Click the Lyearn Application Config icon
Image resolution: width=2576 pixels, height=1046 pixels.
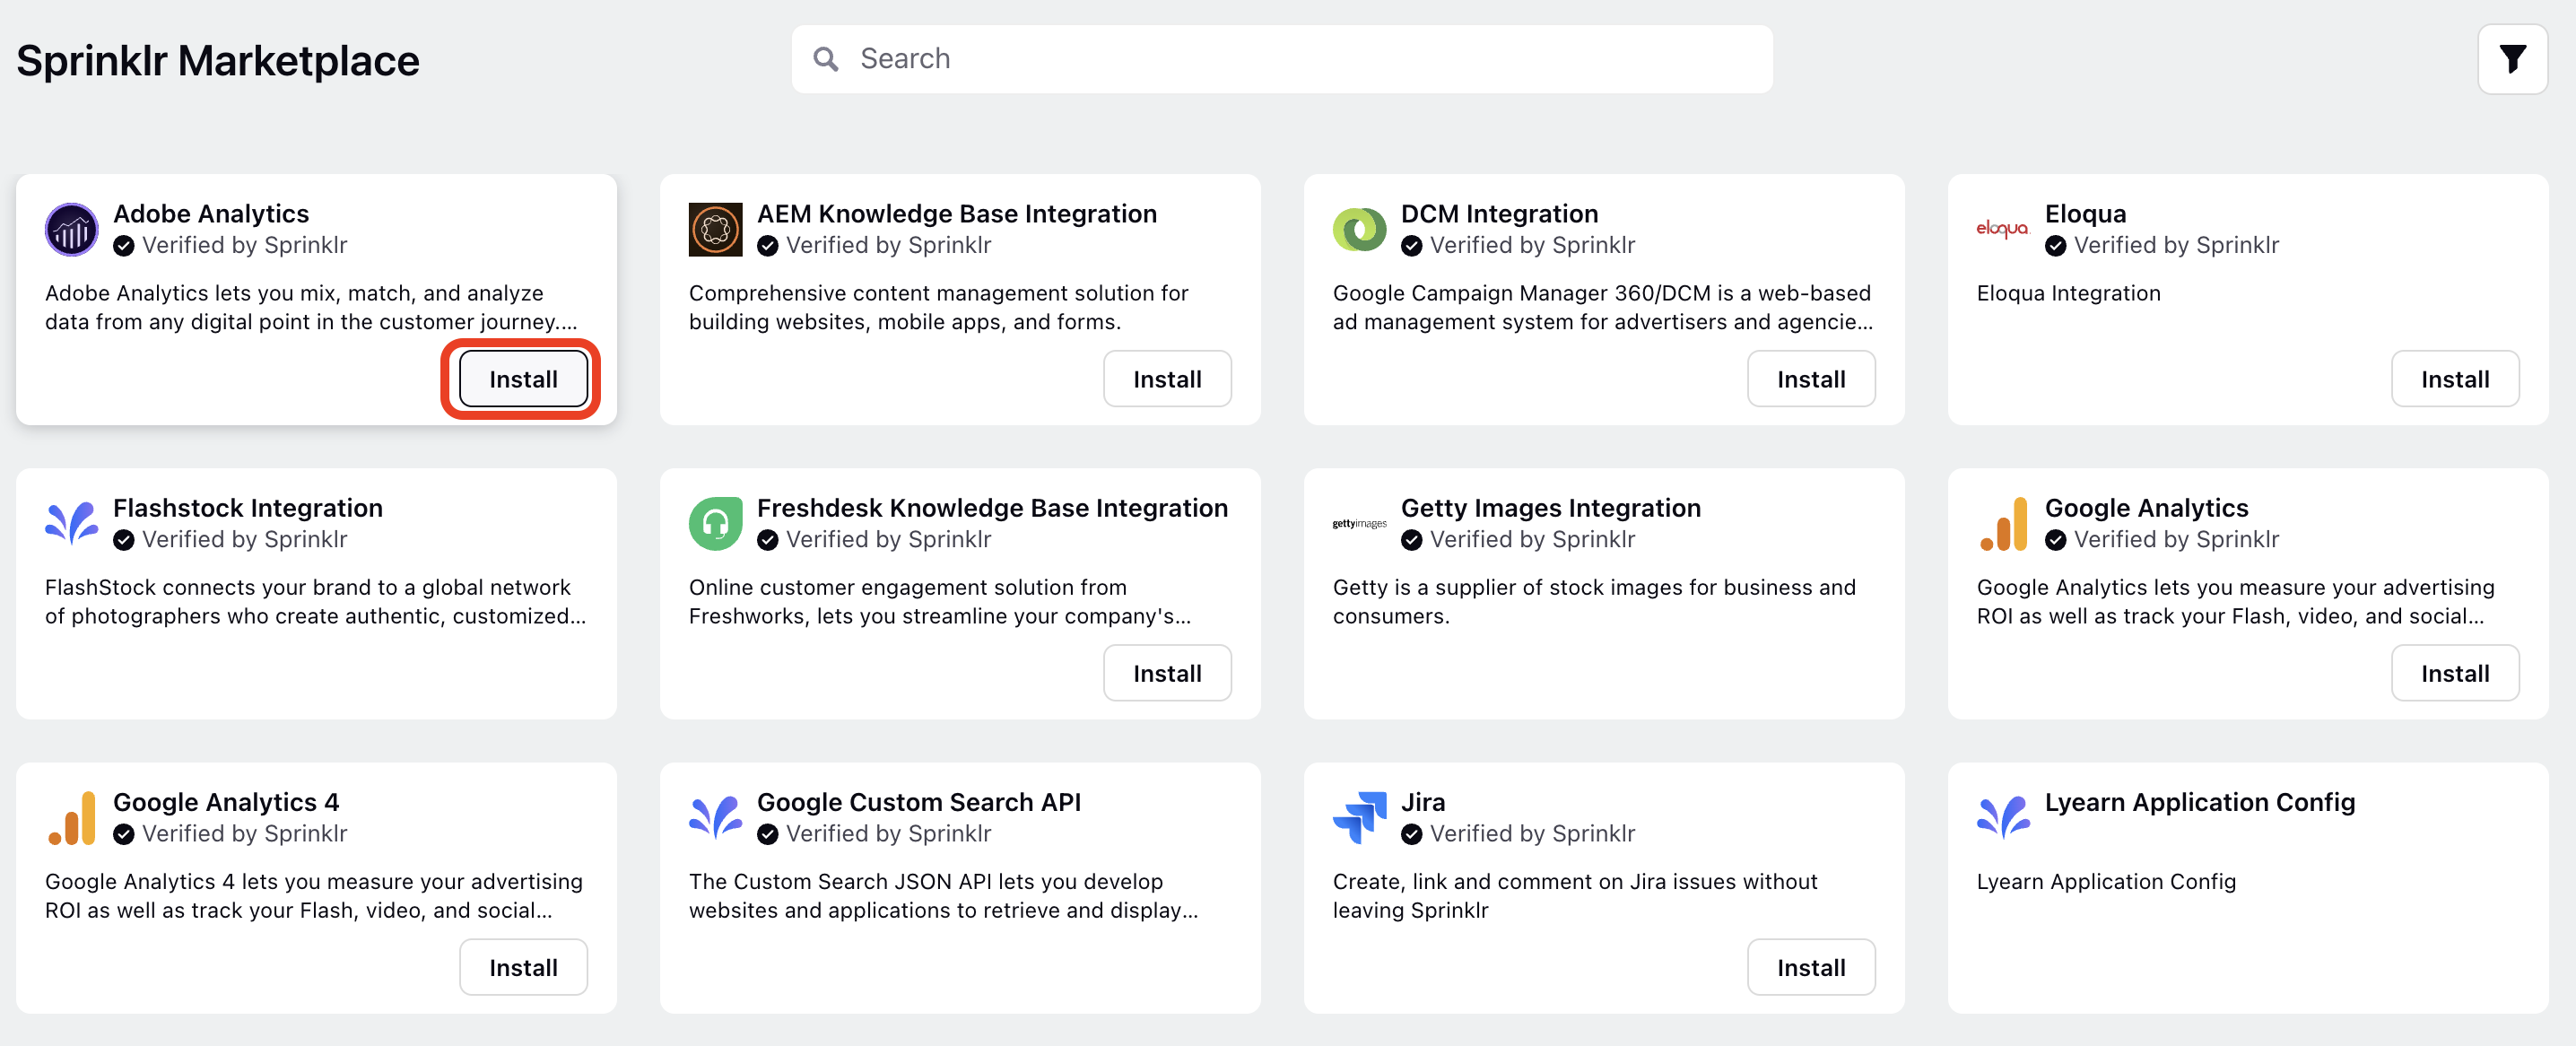2004,818
